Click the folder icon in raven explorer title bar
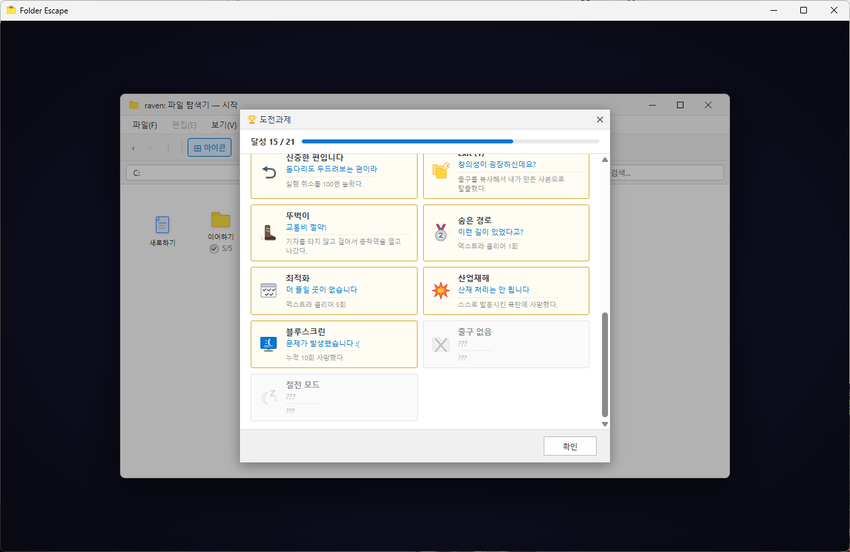Screen dimensions: 850x552 click(x=134, y=105)
